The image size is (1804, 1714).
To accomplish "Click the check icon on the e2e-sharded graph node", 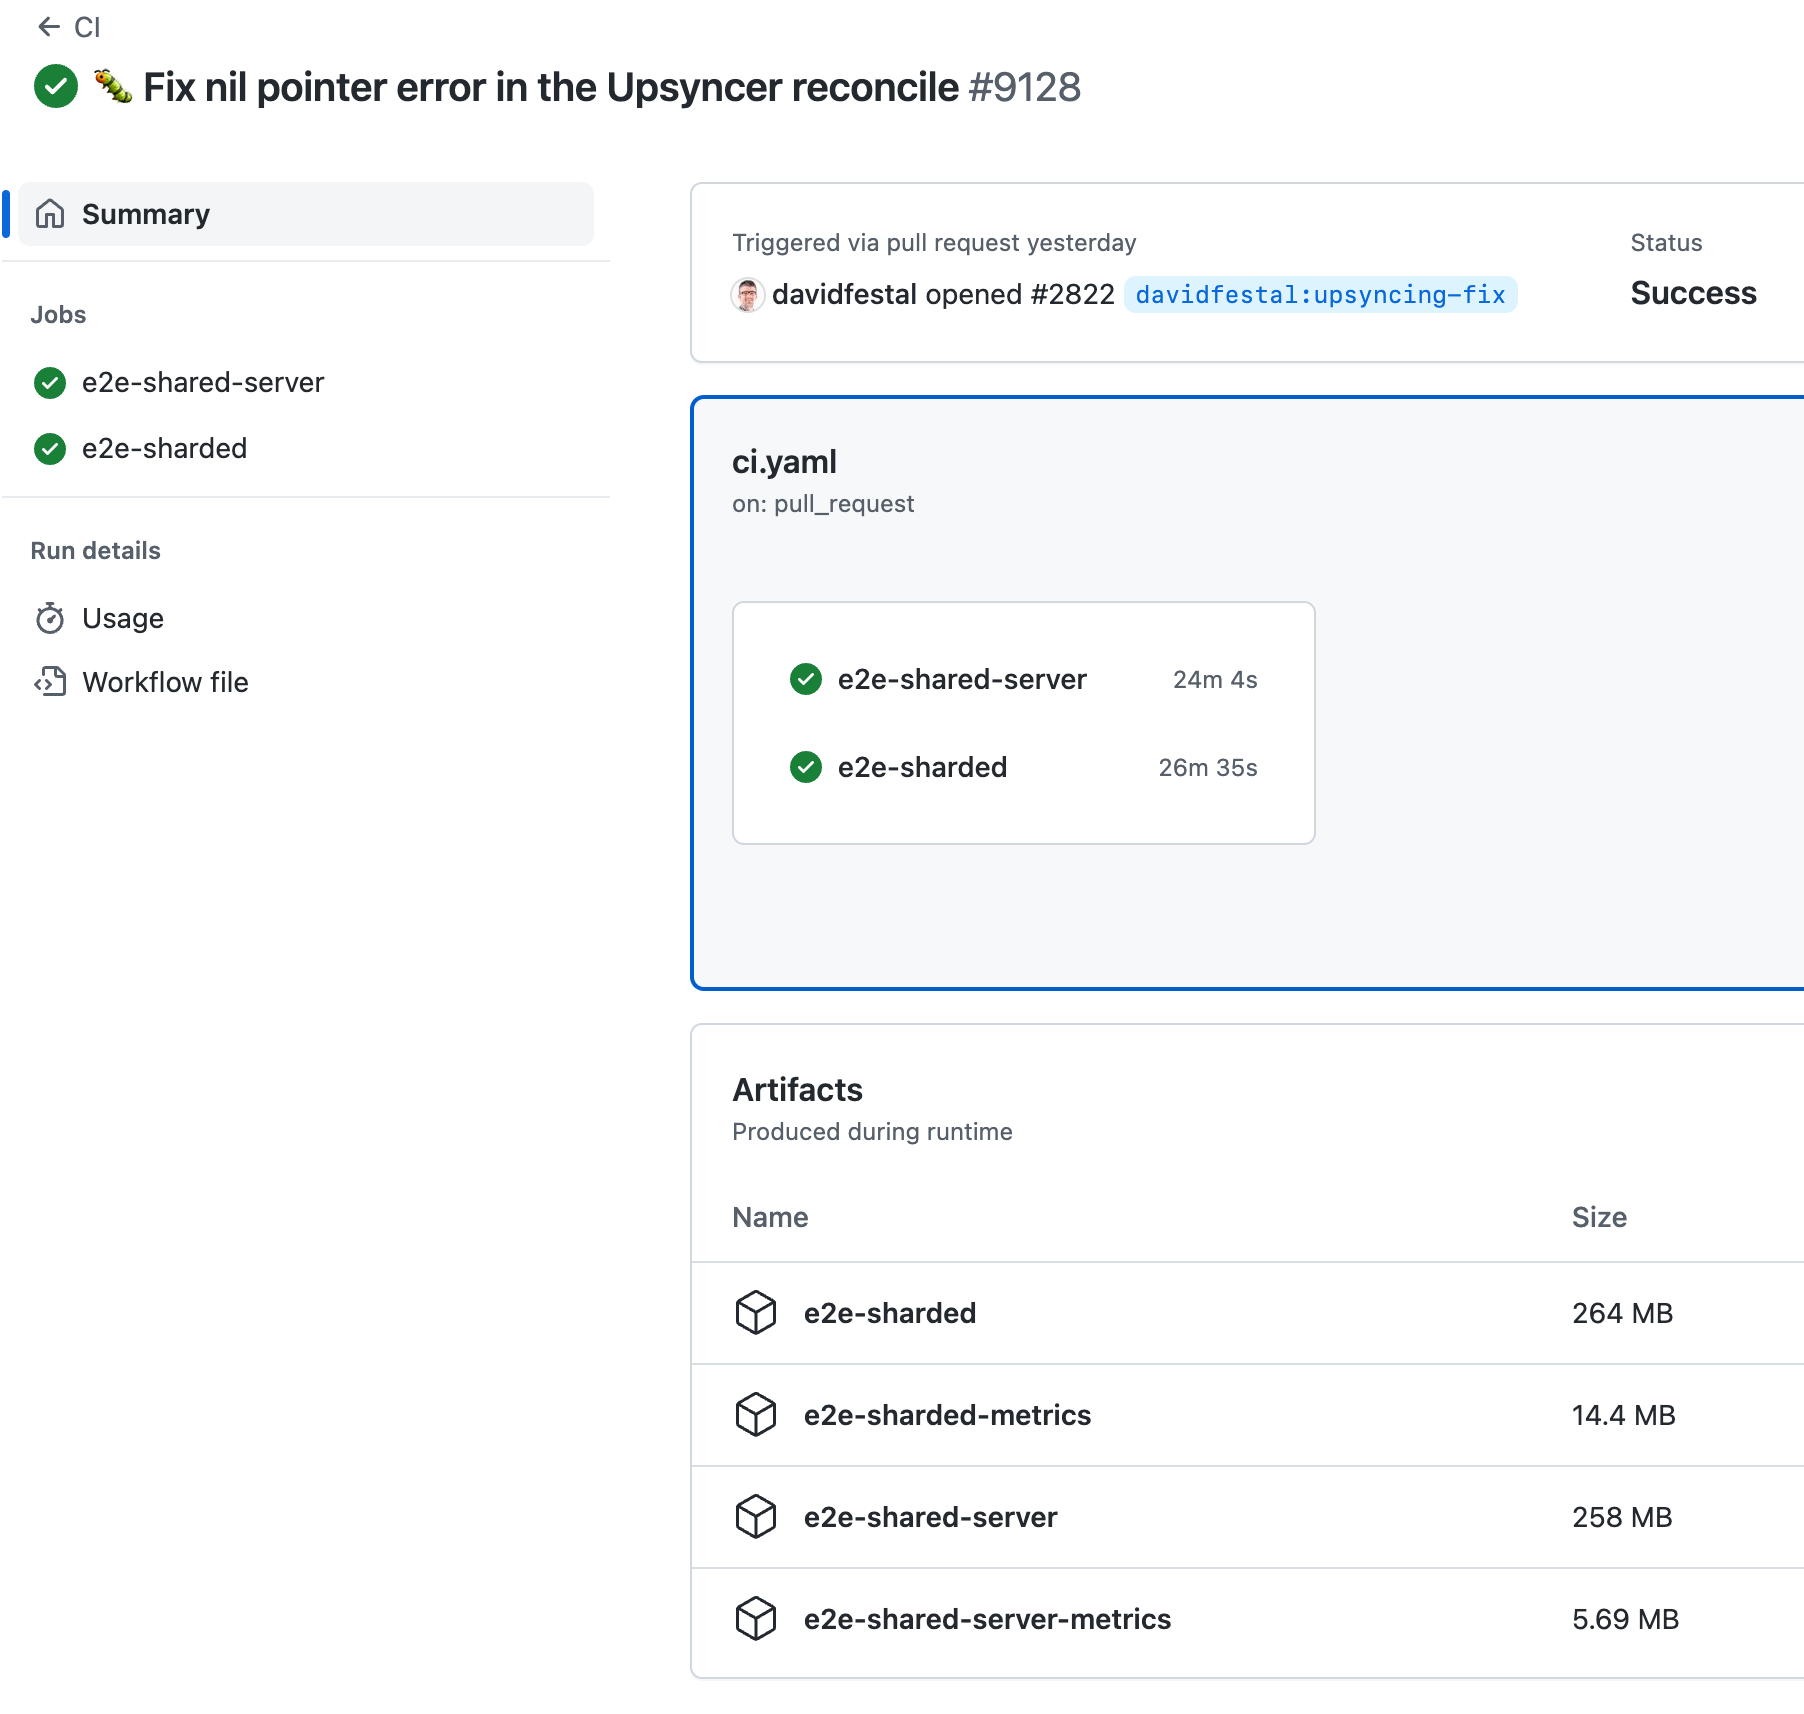I will [805, 767].
